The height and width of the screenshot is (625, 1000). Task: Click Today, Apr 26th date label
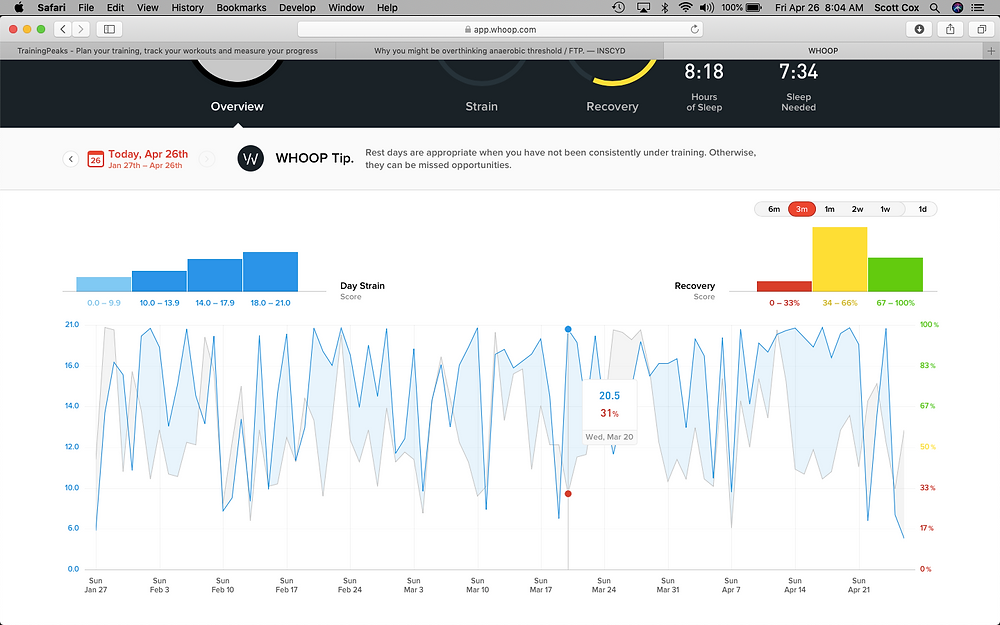pyautogui.click(x=148, y=154)
